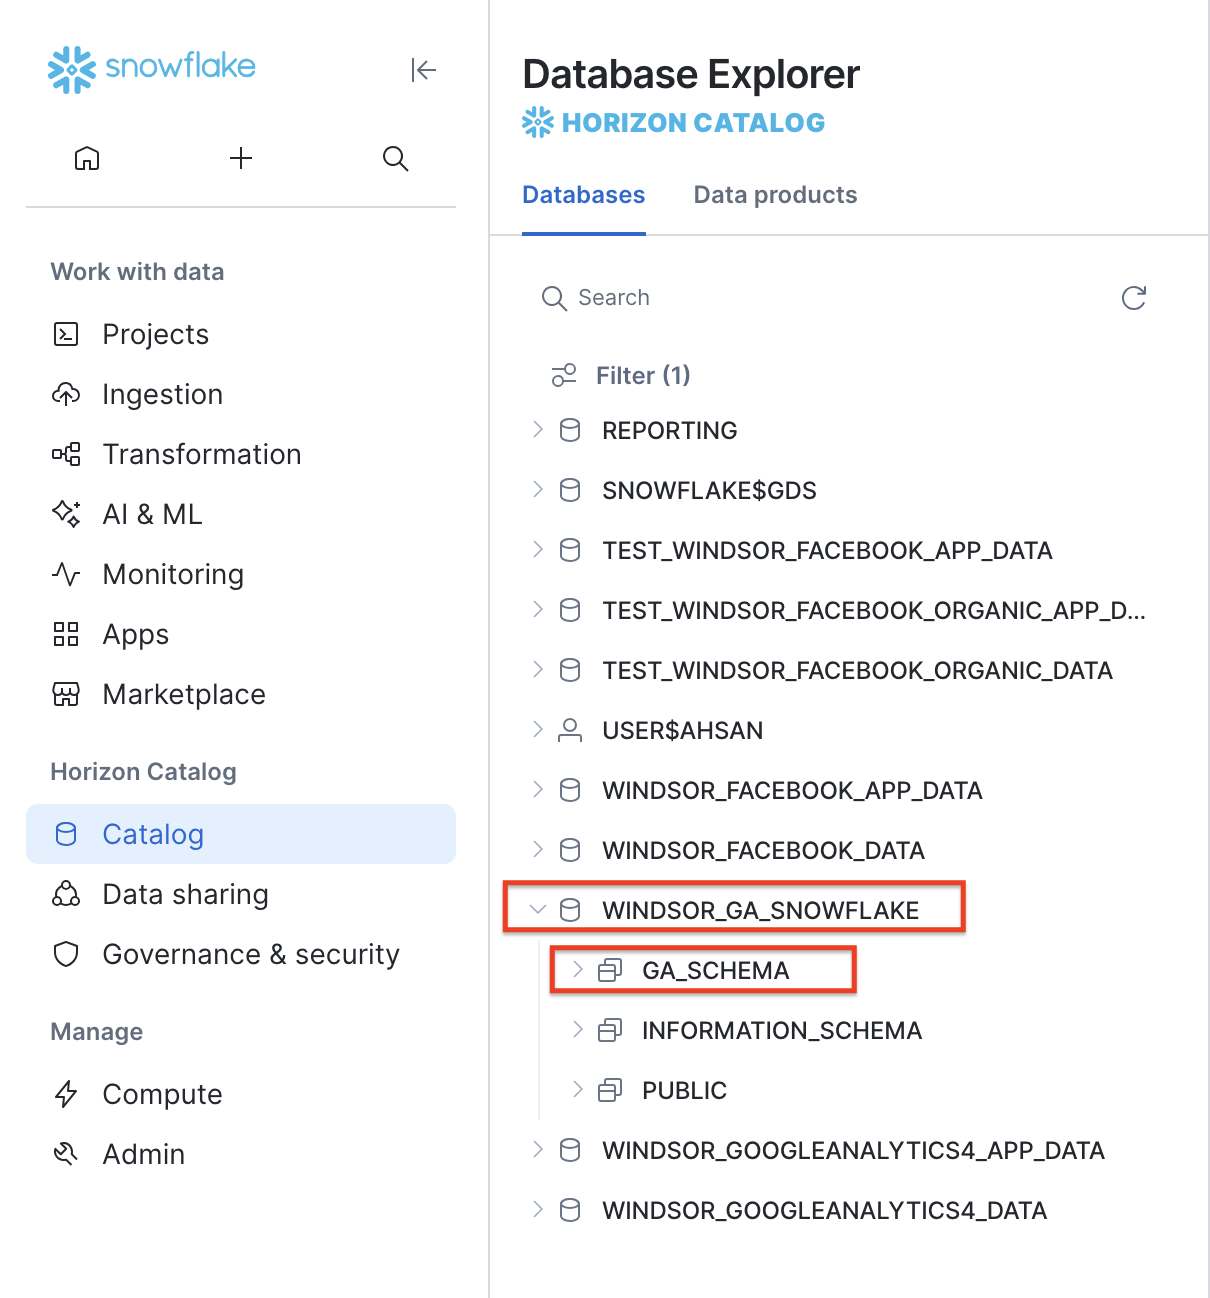Open Transformation in the sidebar
The height and width of the screenshot is (1298, 1210).
click(241, 454)
